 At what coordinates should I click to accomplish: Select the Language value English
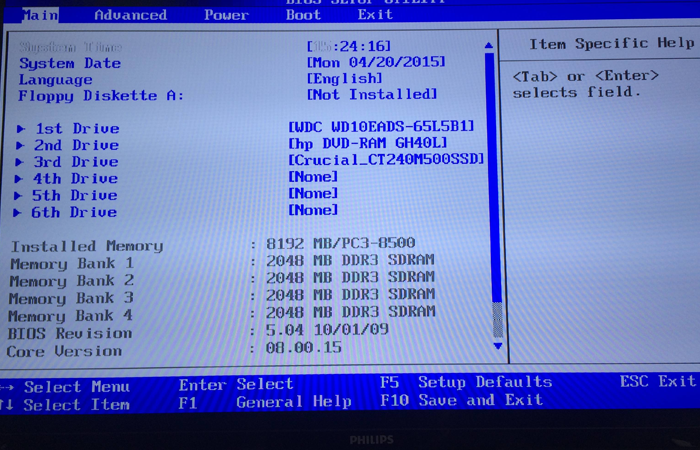[x=345, y=79]
